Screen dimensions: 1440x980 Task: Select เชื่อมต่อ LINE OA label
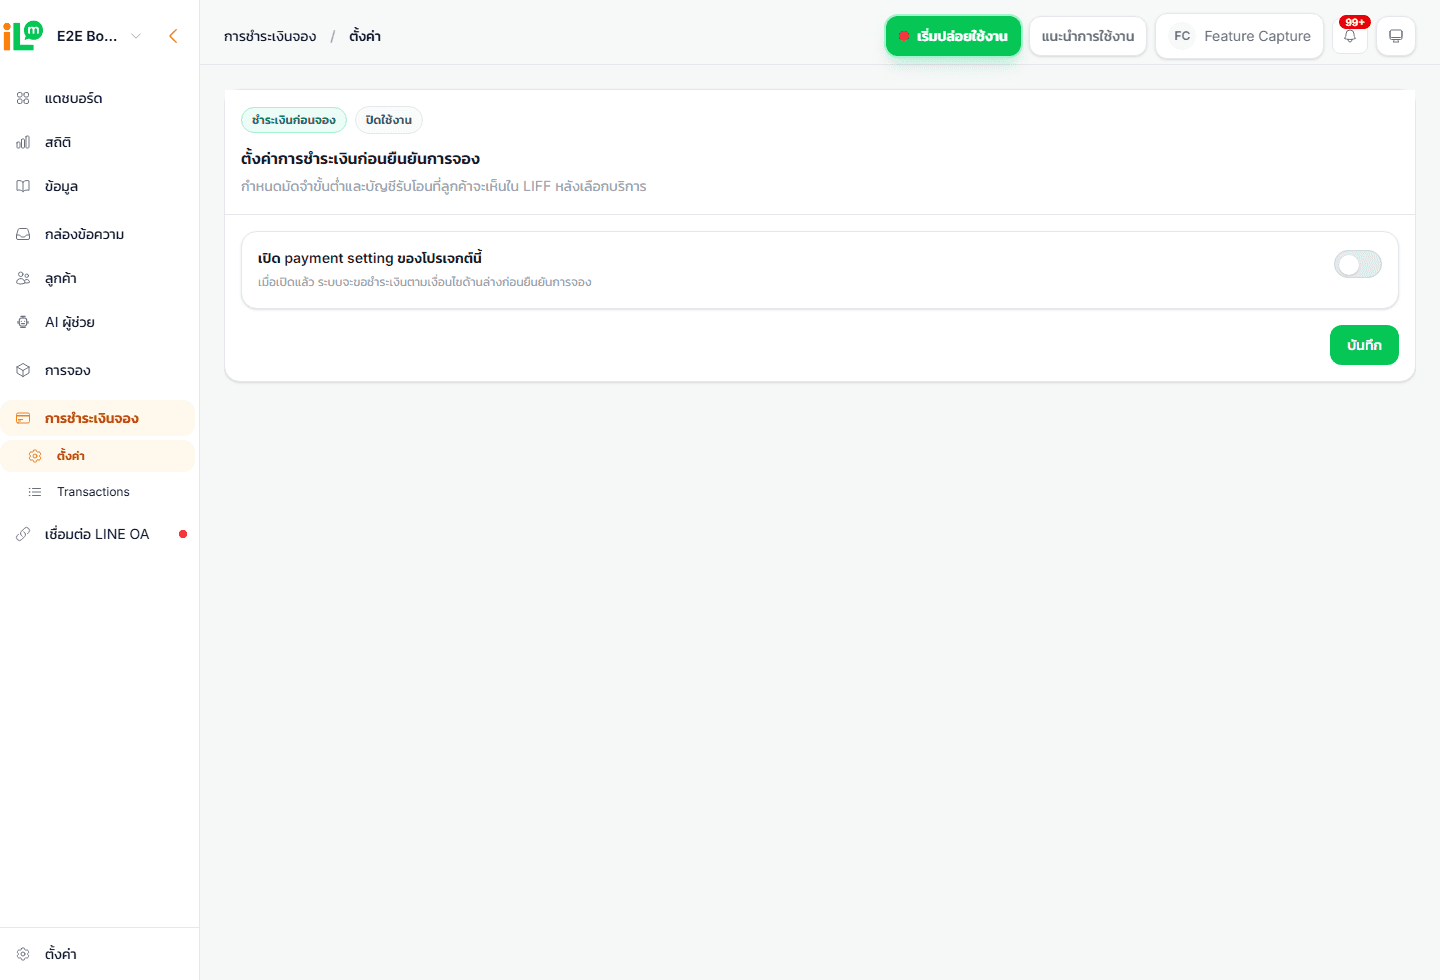pyautogui.click(x=97, y=534)
